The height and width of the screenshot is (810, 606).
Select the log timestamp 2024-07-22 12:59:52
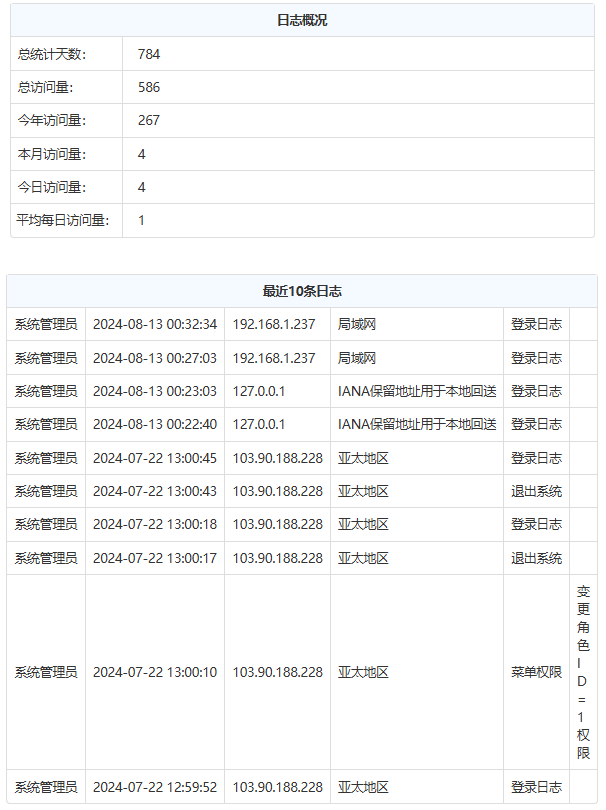pyautogui.click(x=155, y=786)
